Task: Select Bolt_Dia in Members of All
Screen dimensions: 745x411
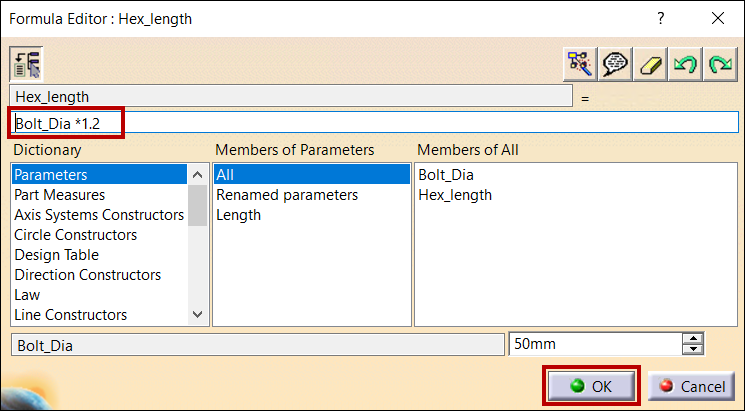Action: 446,175
